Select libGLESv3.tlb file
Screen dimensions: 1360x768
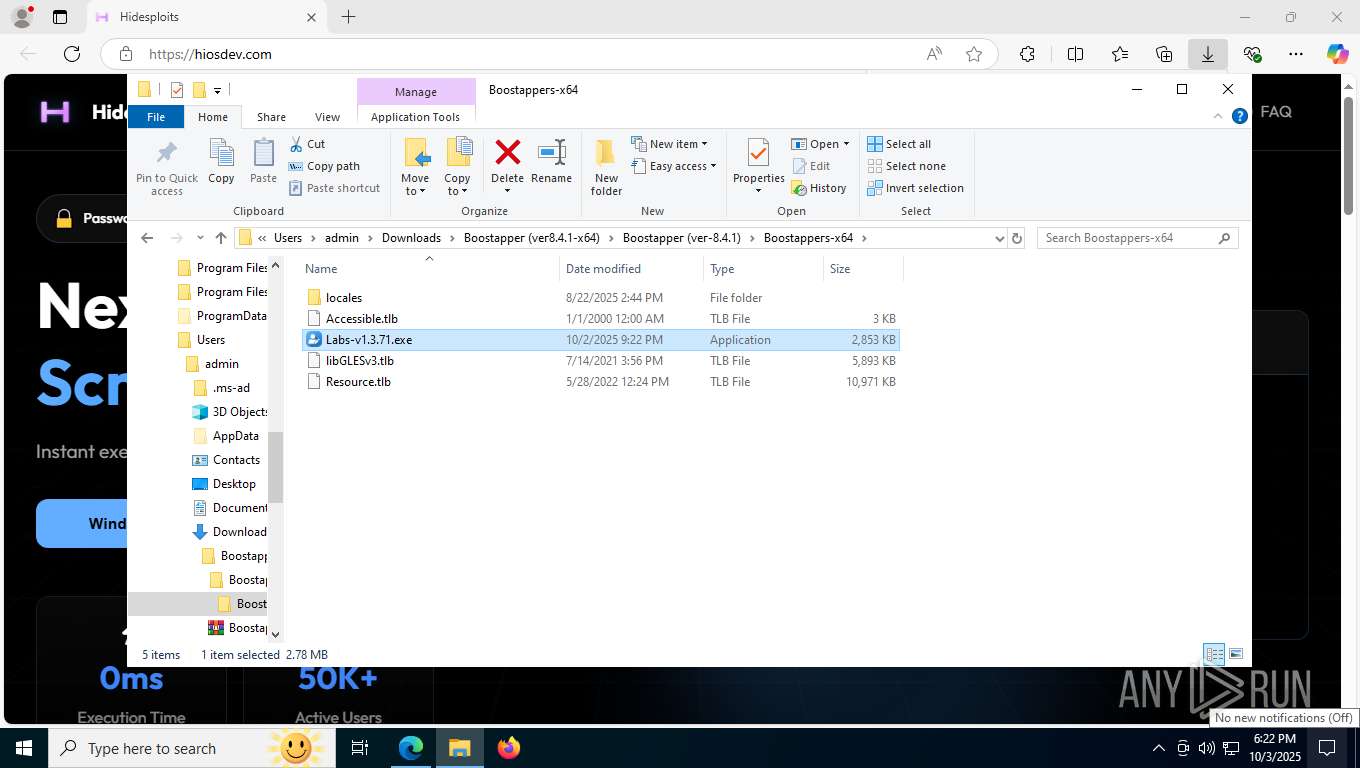click(x=600, y=361)
